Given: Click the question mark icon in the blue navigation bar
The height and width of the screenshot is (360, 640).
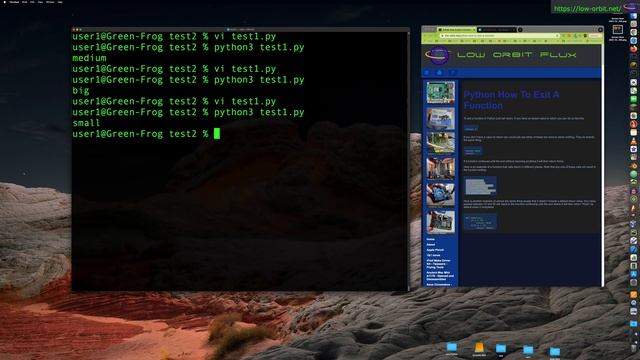Looking at the screenshot, I should click(x=452, y=73).
